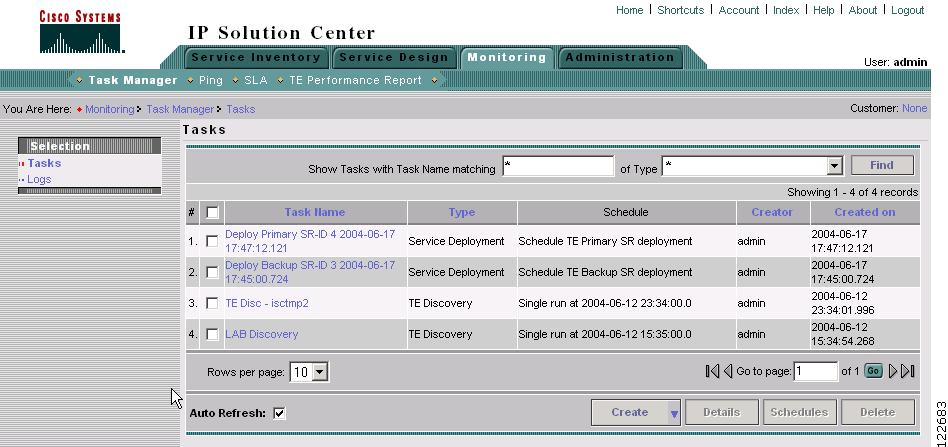948x447 pixels.
Task: Click the Delete button
Action: 877,413
